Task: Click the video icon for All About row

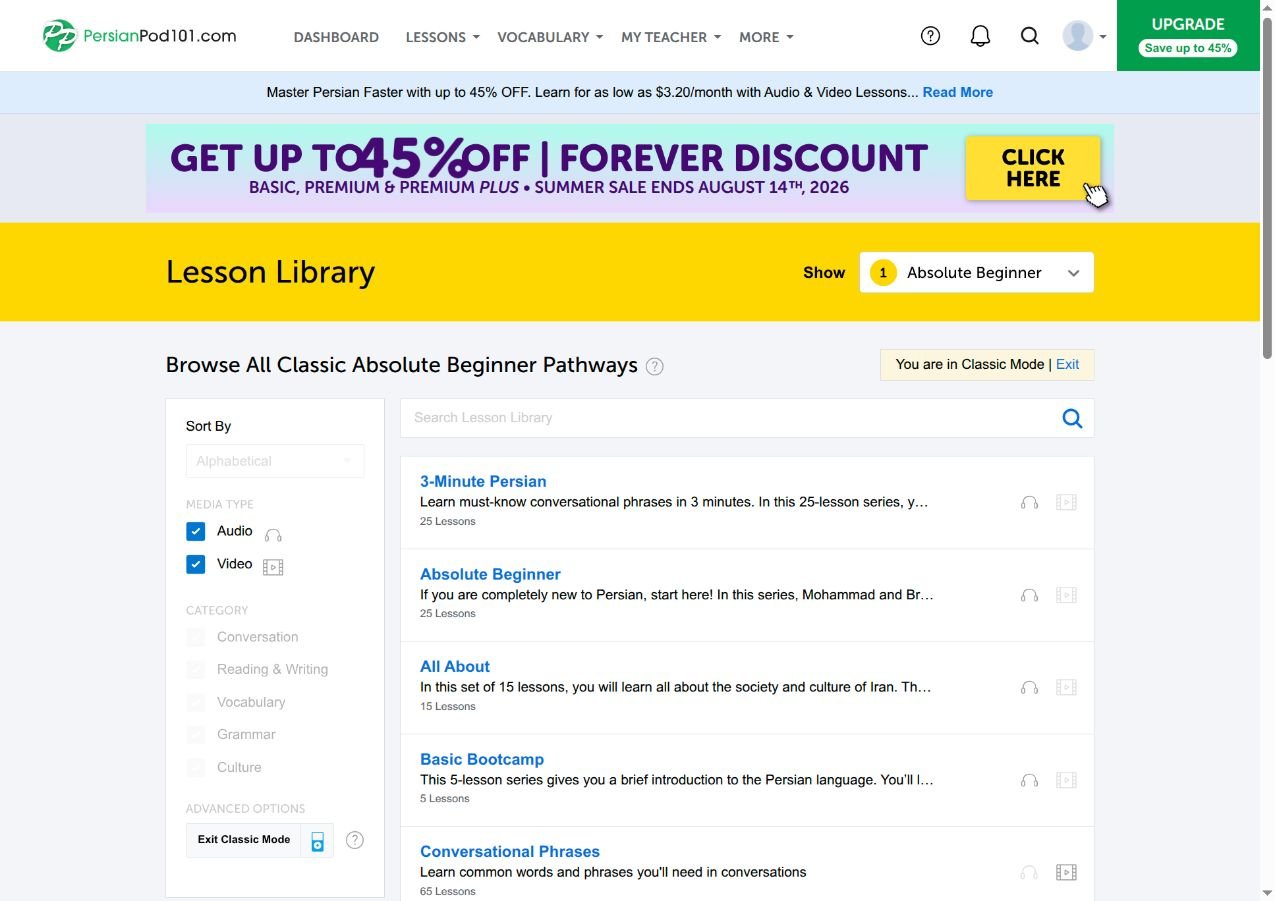Action: (1067, 687)
